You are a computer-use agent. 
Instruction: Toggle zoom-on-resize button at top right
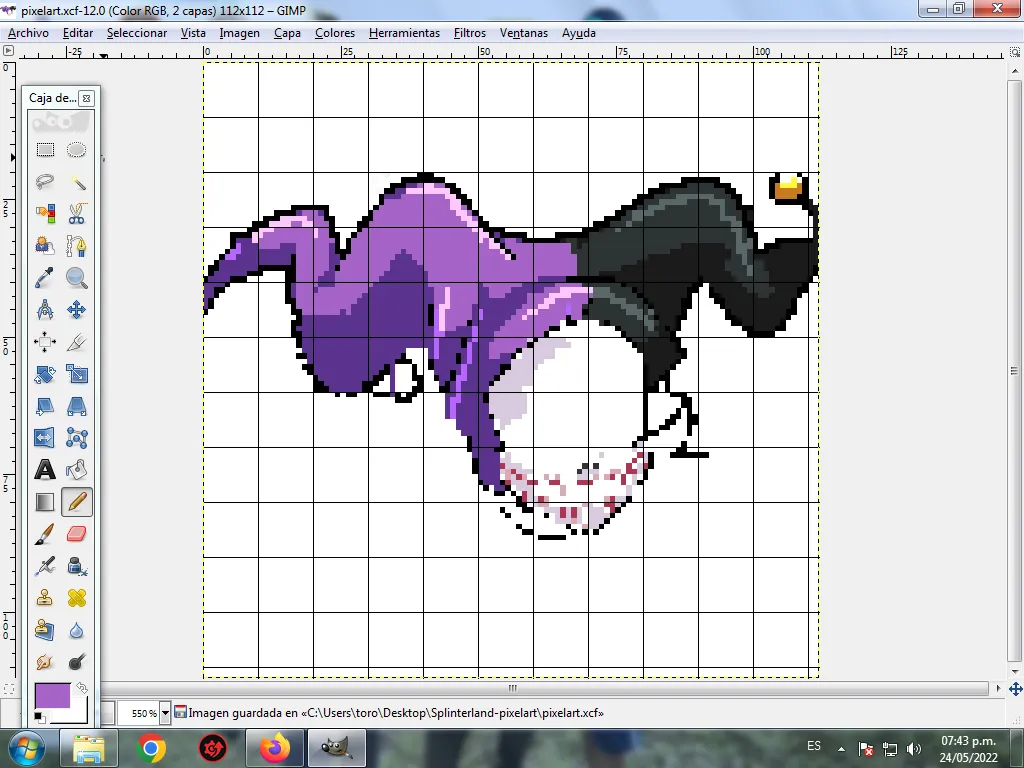(x=1016, y=52)
